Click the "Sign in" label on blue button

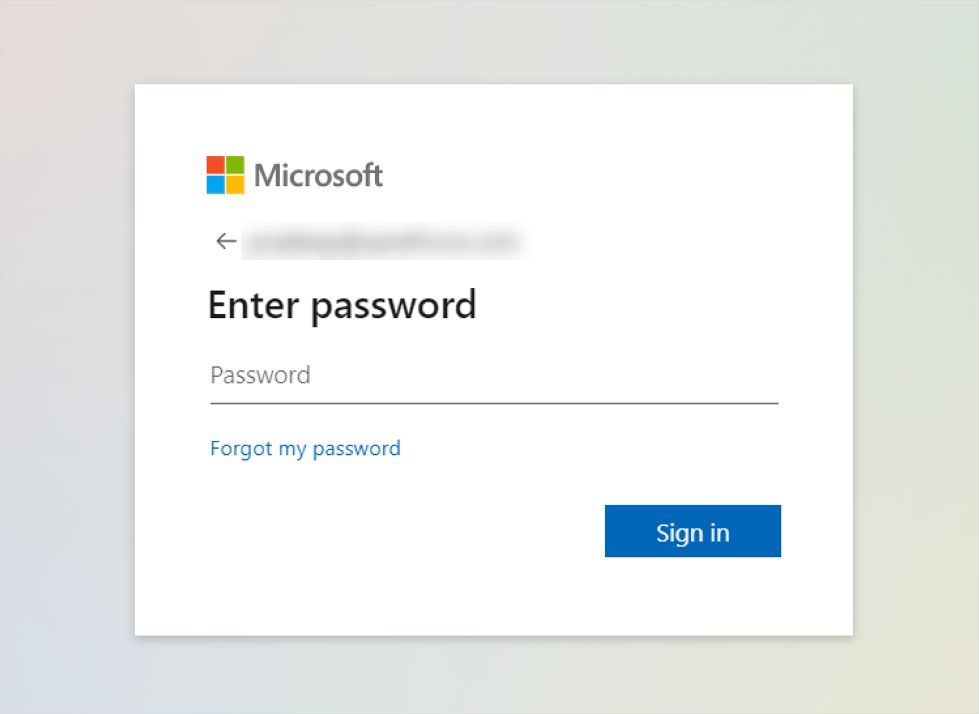pyautogui.click(x=692, y=533)
